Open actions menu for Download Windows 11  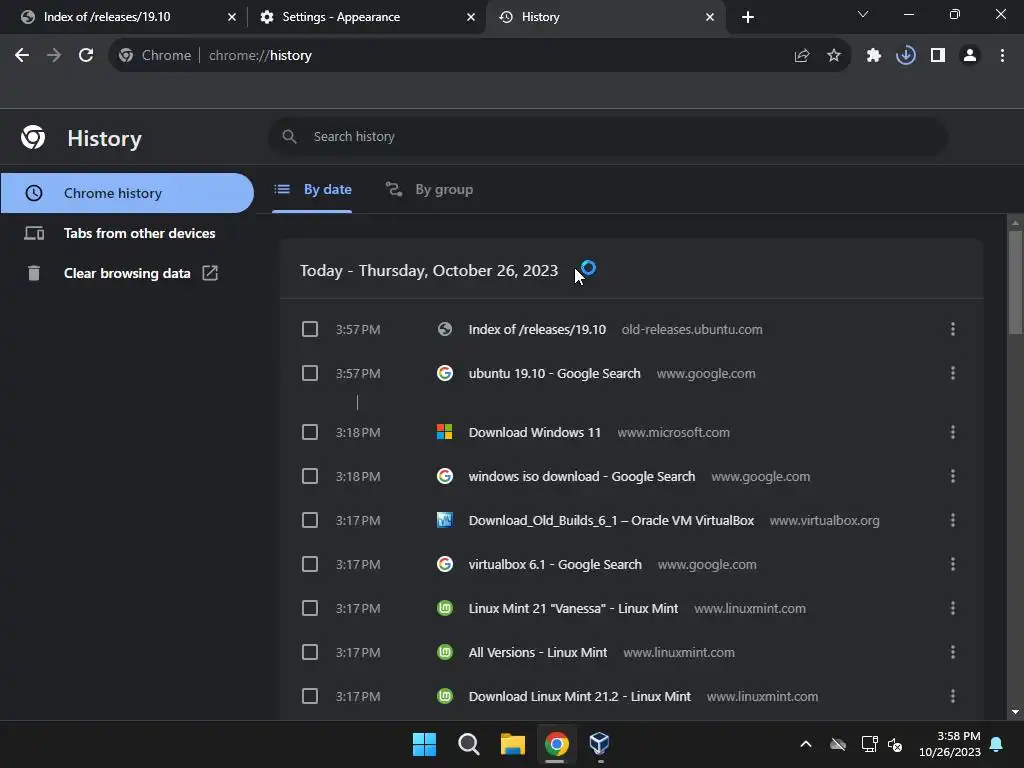[953, 432]
